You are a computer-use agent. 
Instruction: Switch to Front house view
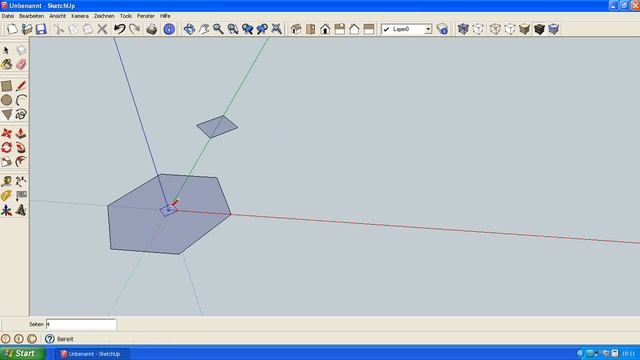(x=325, y=29)
